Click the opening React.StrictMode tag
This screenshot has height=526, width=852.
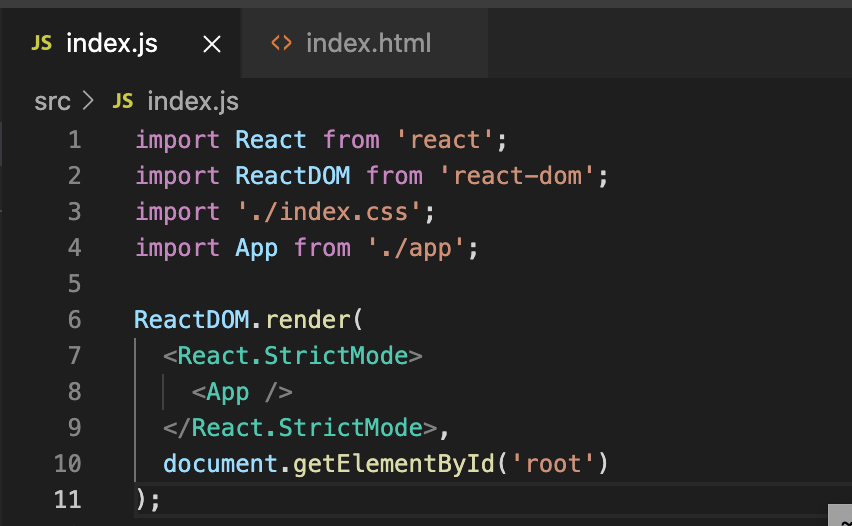tap(292, 356)
